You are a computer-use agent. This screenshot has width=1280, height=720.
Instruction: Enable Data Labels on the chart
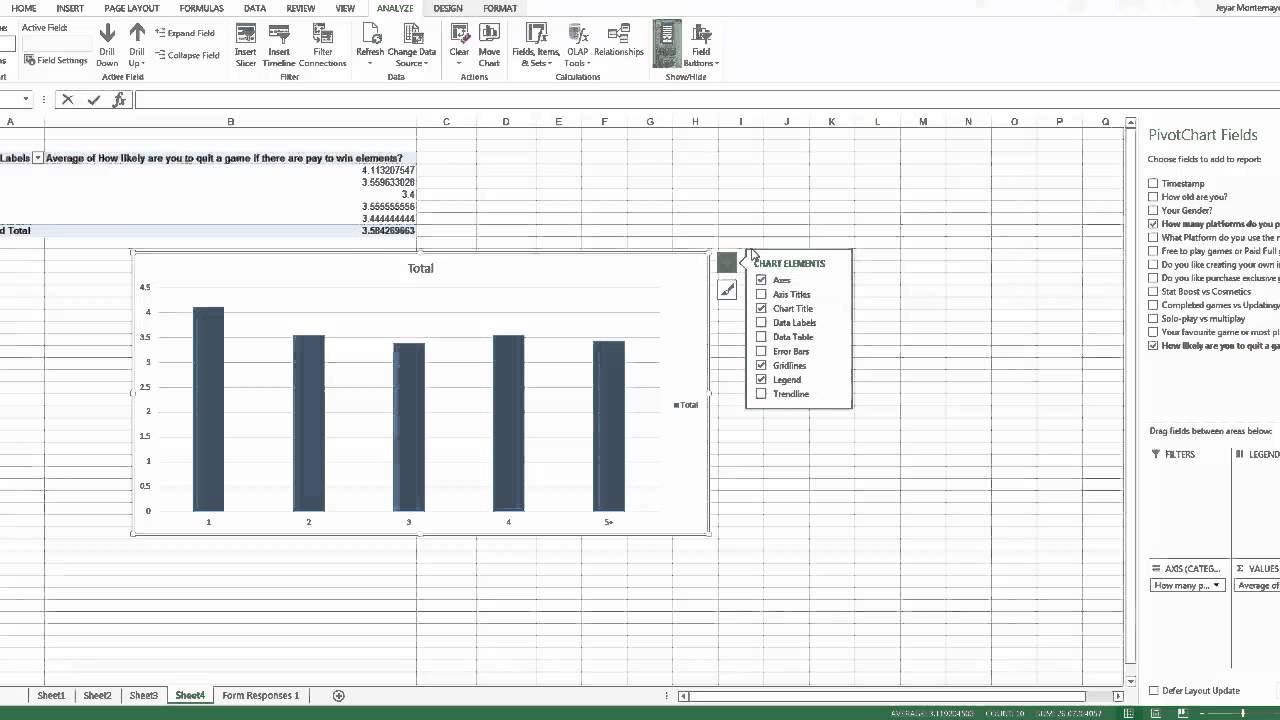click(x=761, y=323)
